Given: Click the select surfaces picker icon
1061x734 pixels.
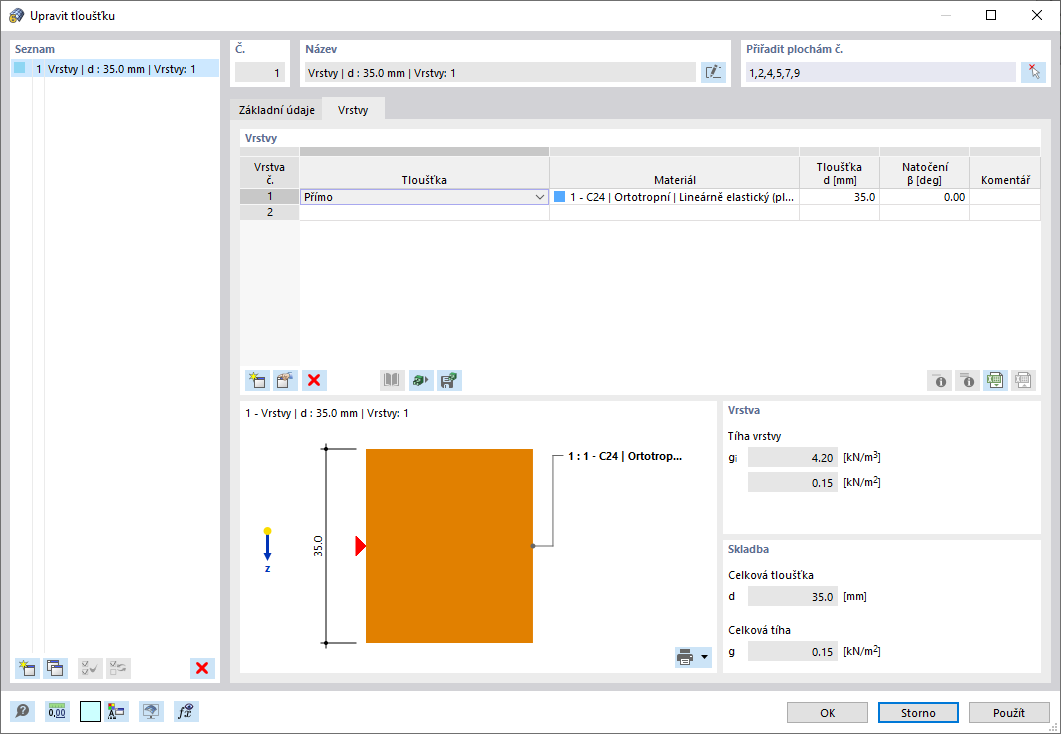Looking at the screenshot, I should (1033, 72).
